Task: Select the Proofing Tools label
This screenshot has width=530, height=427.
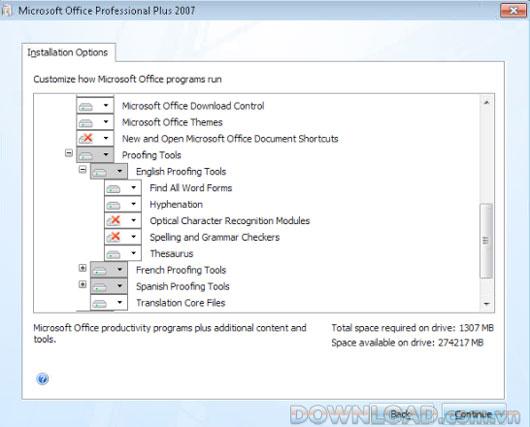Action: point(151,155)
